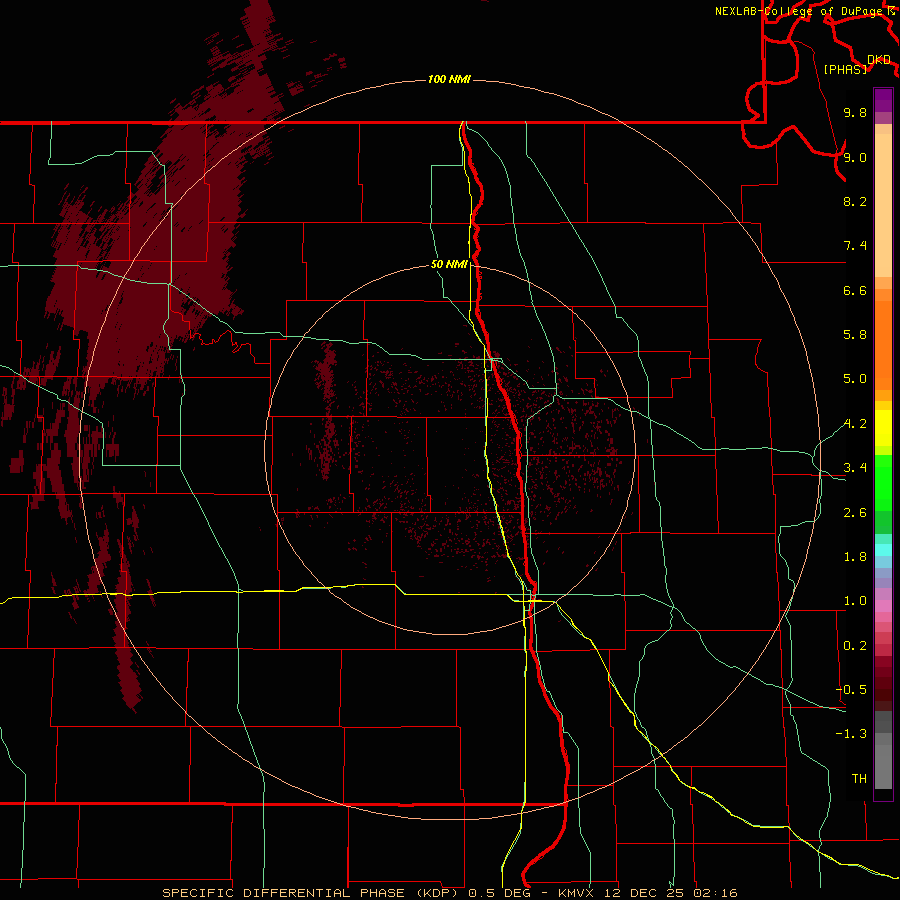Screen dimensions: 900x900
Task: Click the 8.2 legend value
Action: [855, 201]
